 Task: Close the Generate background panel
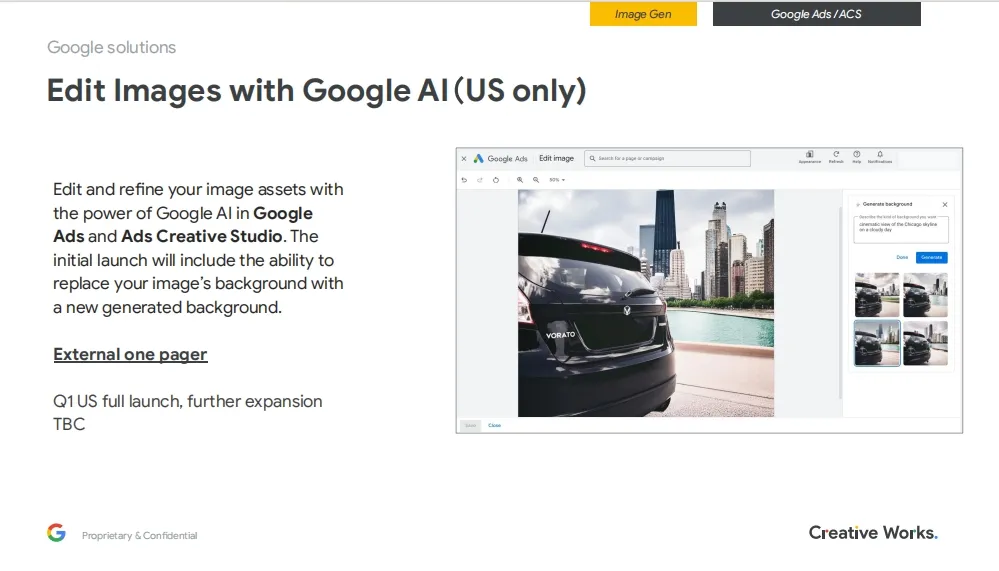click(x=945, y=204)
